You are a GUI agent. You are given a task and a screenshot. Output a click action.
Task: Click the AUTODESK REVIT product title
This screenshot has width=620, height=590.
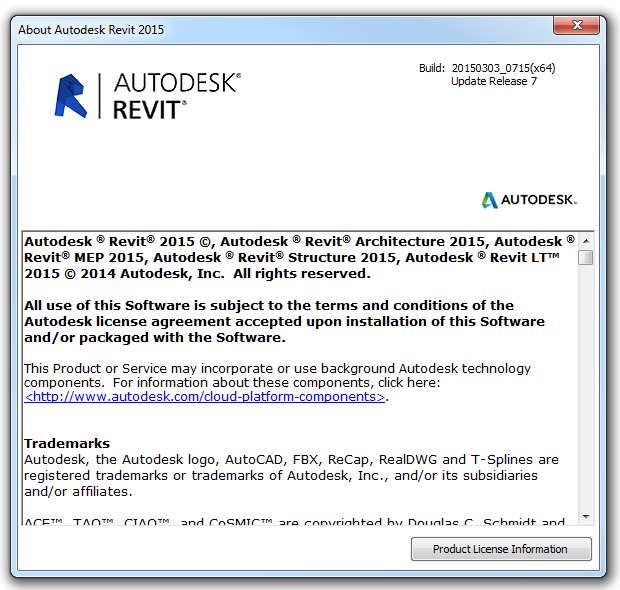(177, 96)
